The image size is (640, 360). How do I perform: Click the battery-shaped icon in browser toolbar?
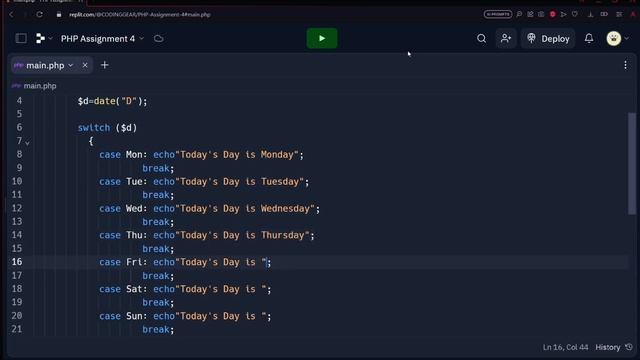(604, 14)
